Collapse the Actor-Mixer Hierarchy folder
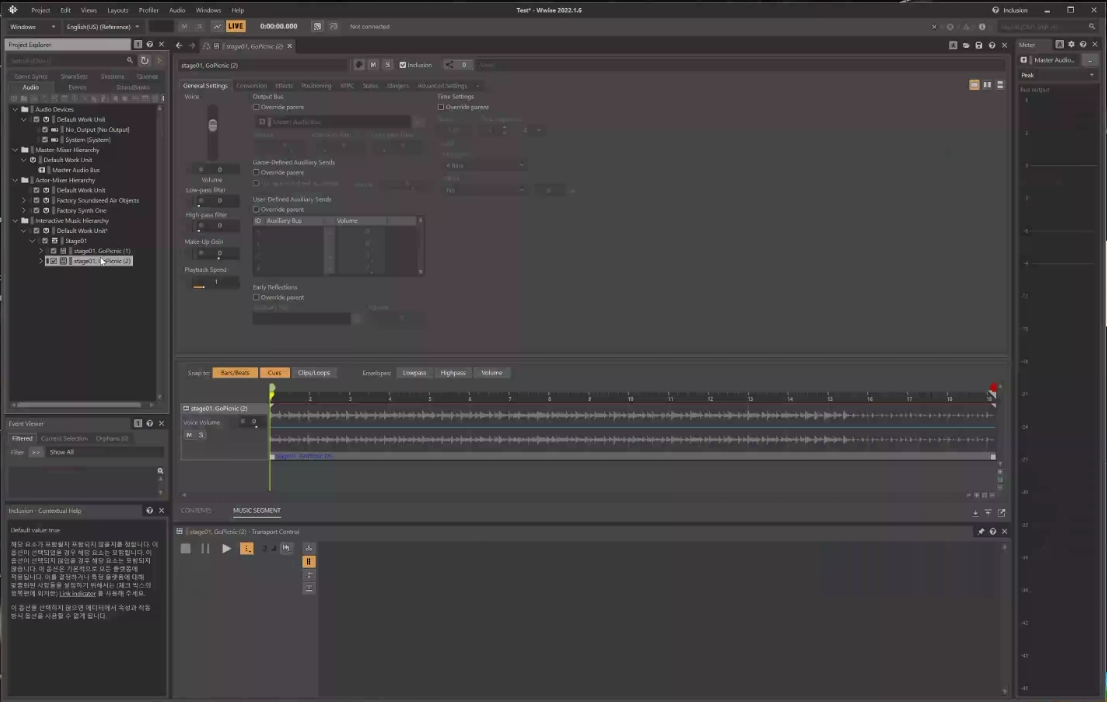 click(x=15, y=180)
